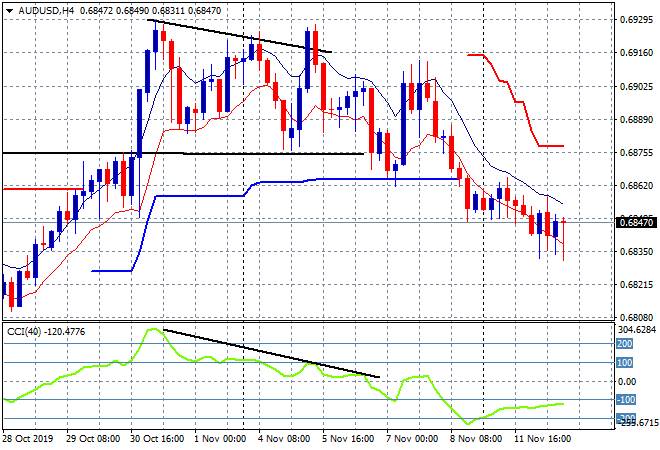Click the 0.69025 price axis label
Image resolution: width=660 pixels, height=450 pixels.
pyautogui.click(x=637, y=86)
